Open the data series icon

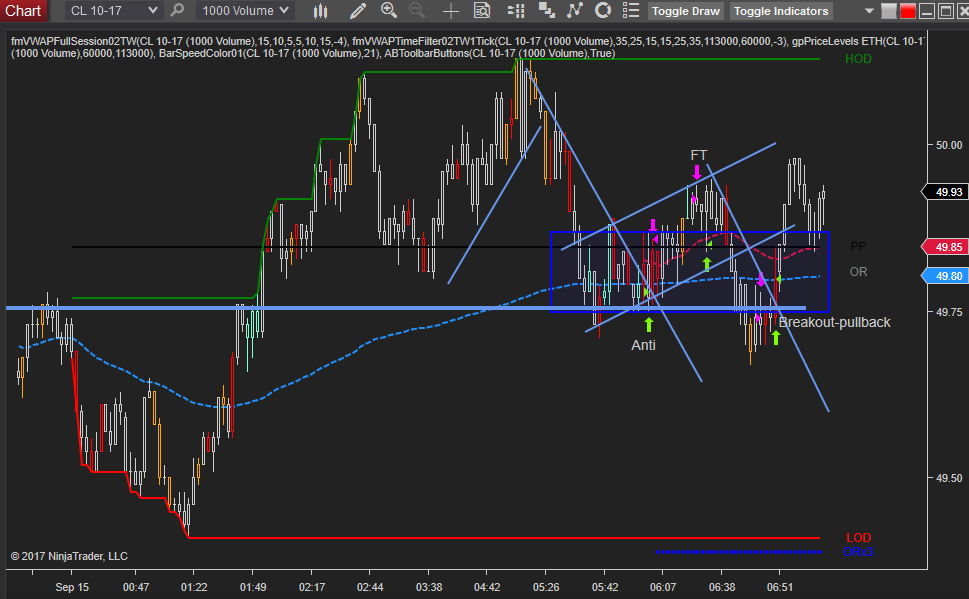[546, 11]
